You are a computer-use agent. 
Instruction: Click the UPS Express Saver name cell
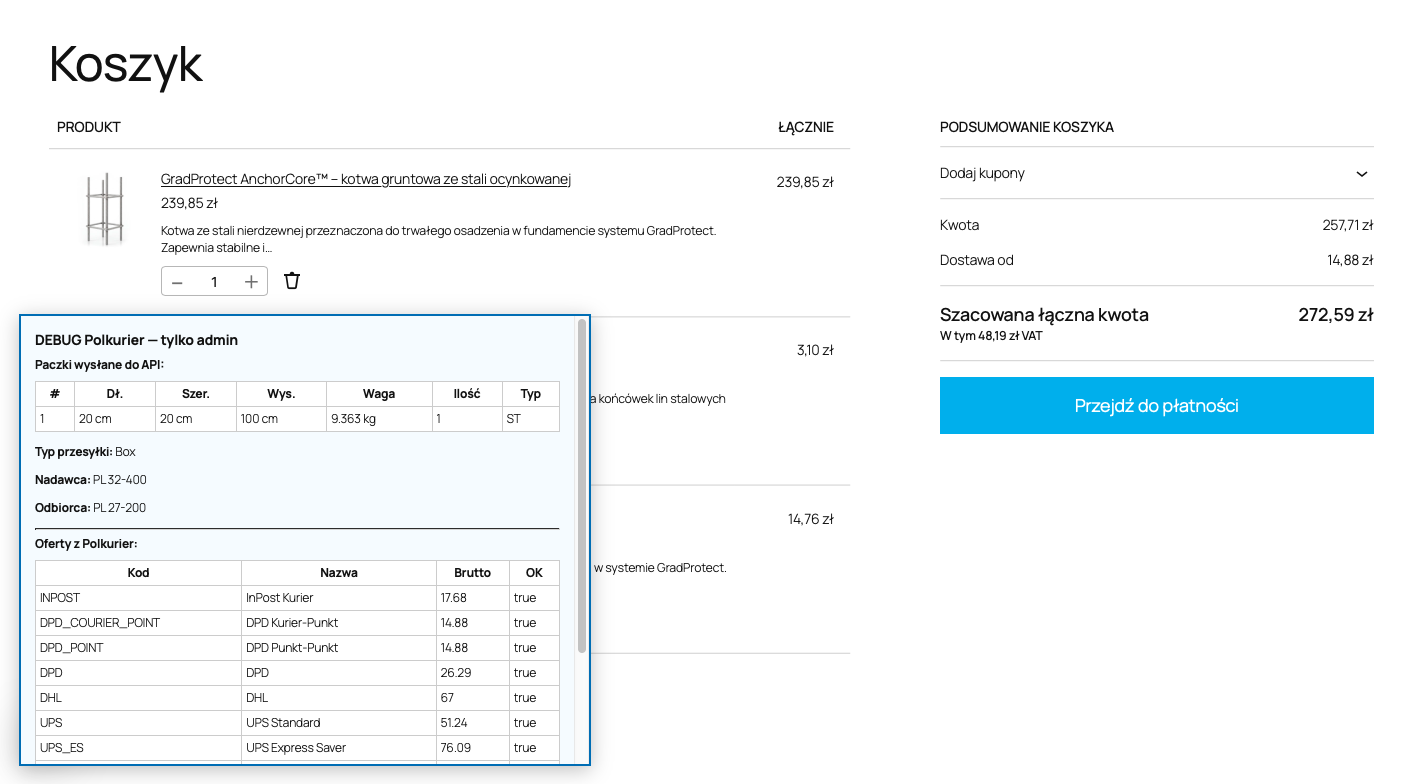339,748
